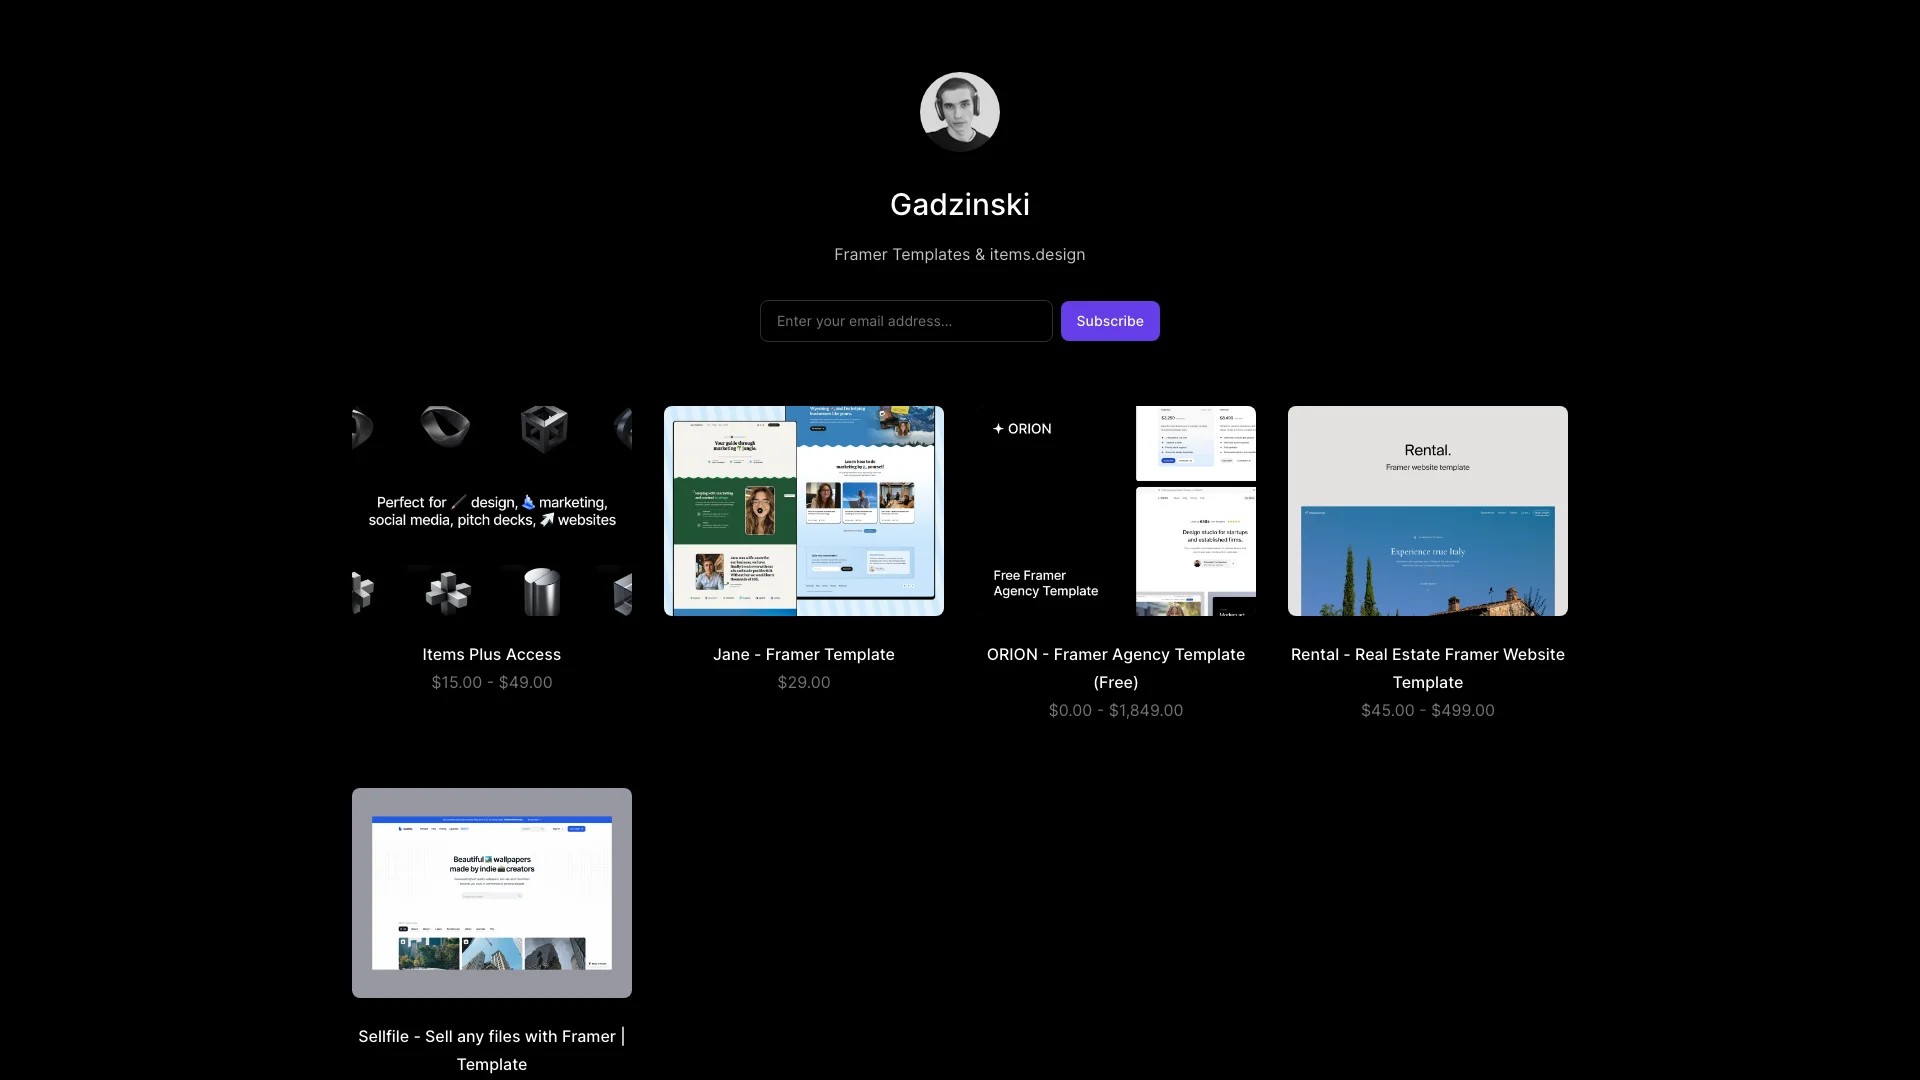Viewport: 1920px width, 1080px height.
Task: Click ORION - Framer Agency Template (Free) title
Action: (1116, 668)
